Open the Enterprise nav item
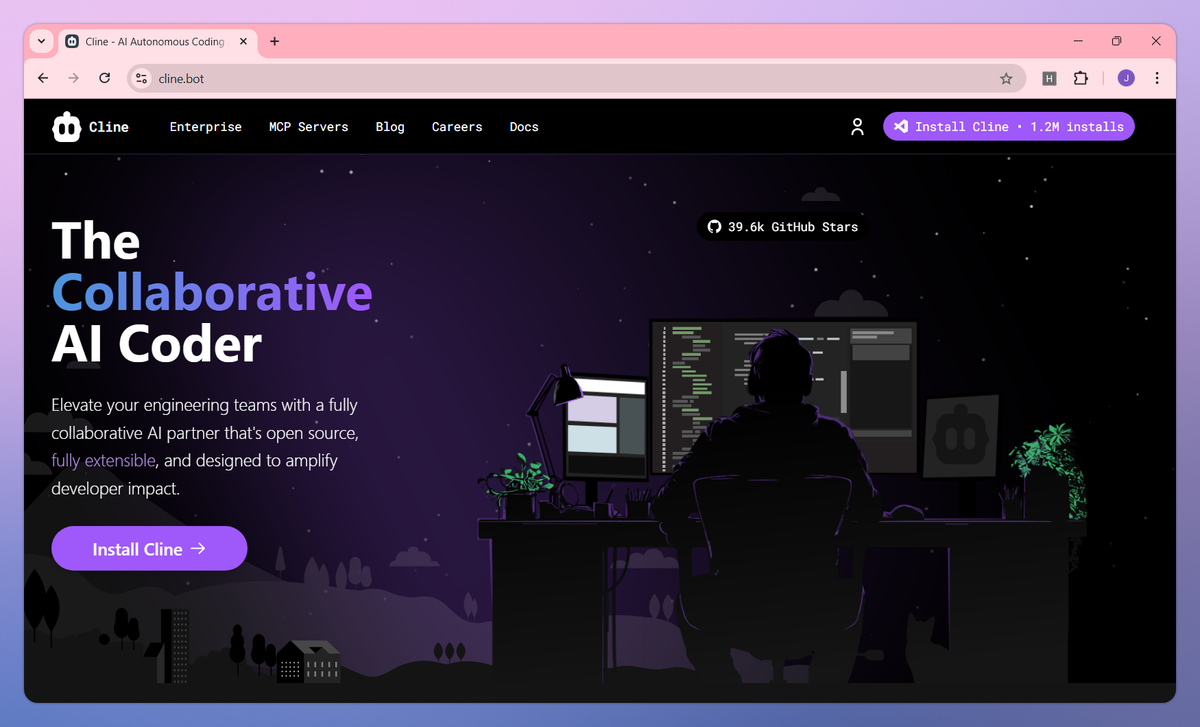 [205, 127]
